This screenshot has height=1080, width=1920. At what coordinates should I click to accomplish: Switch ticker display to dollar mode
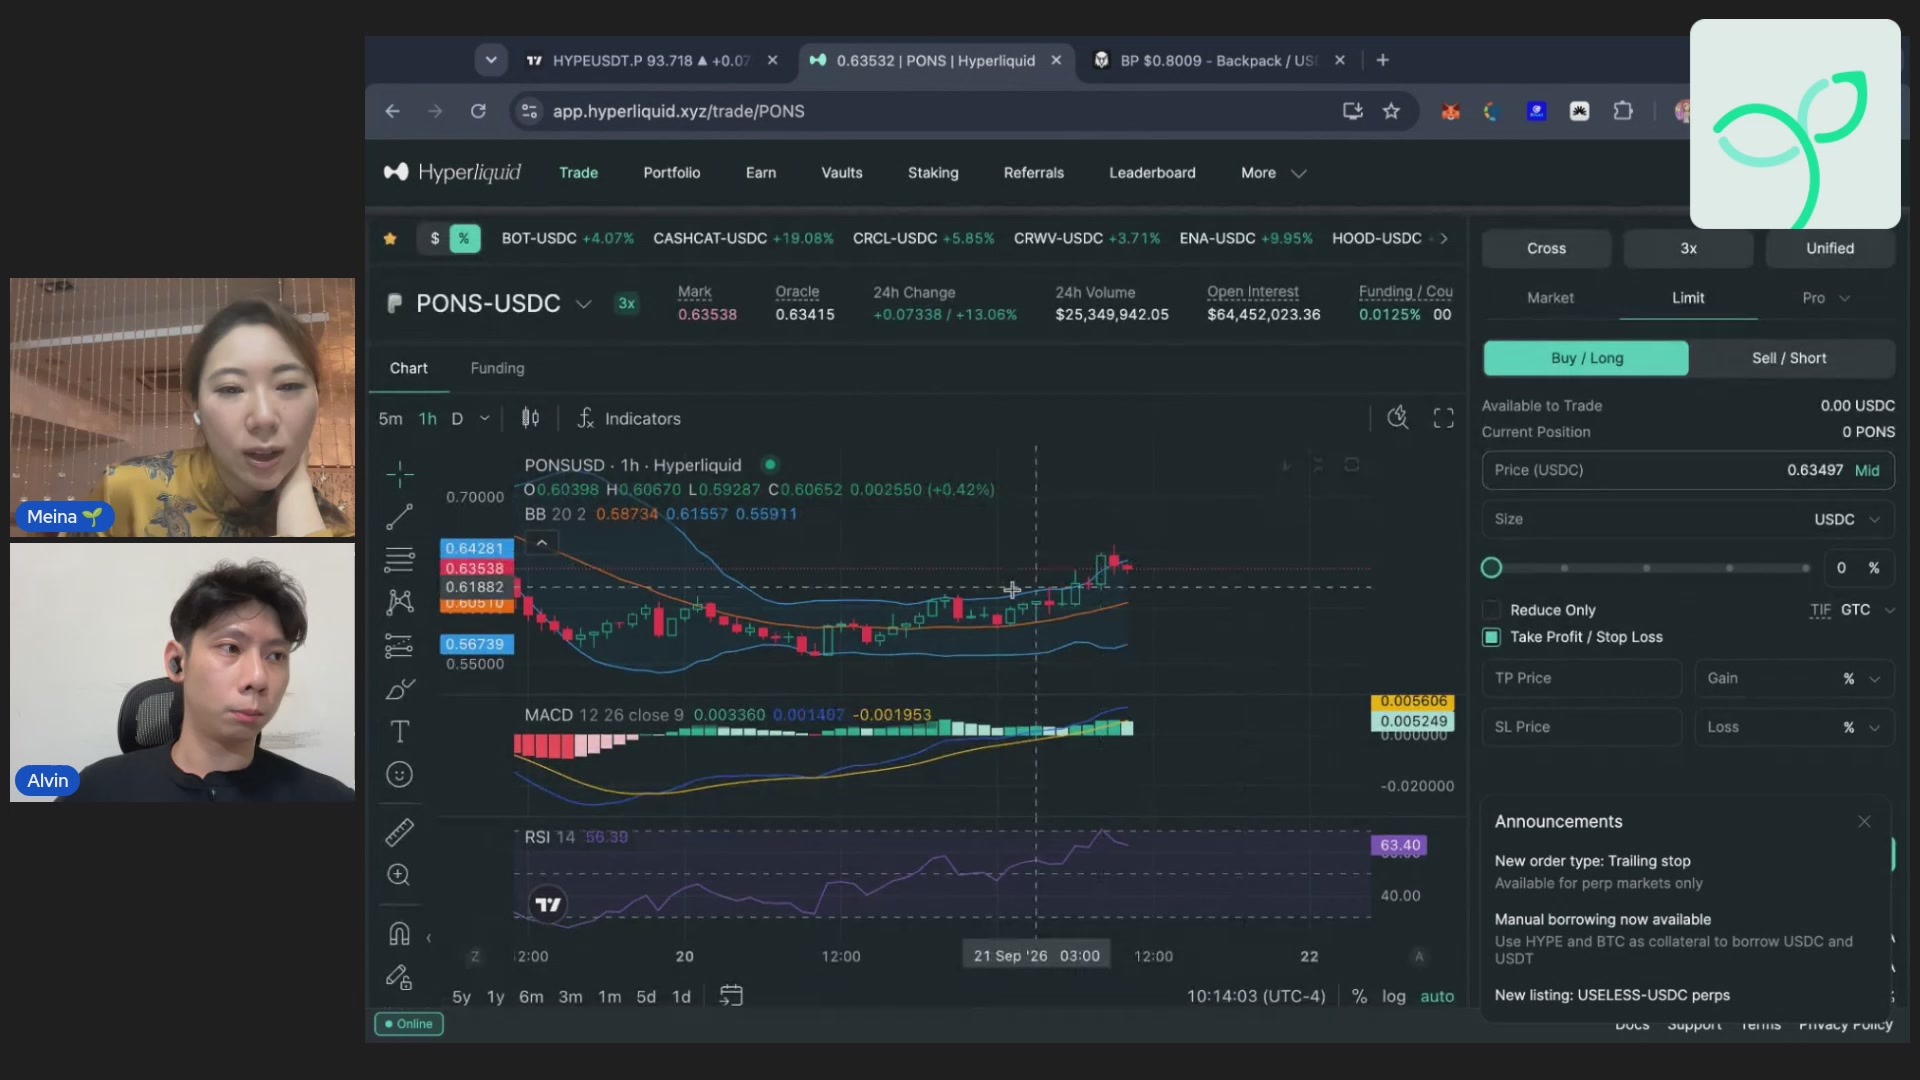434,238
